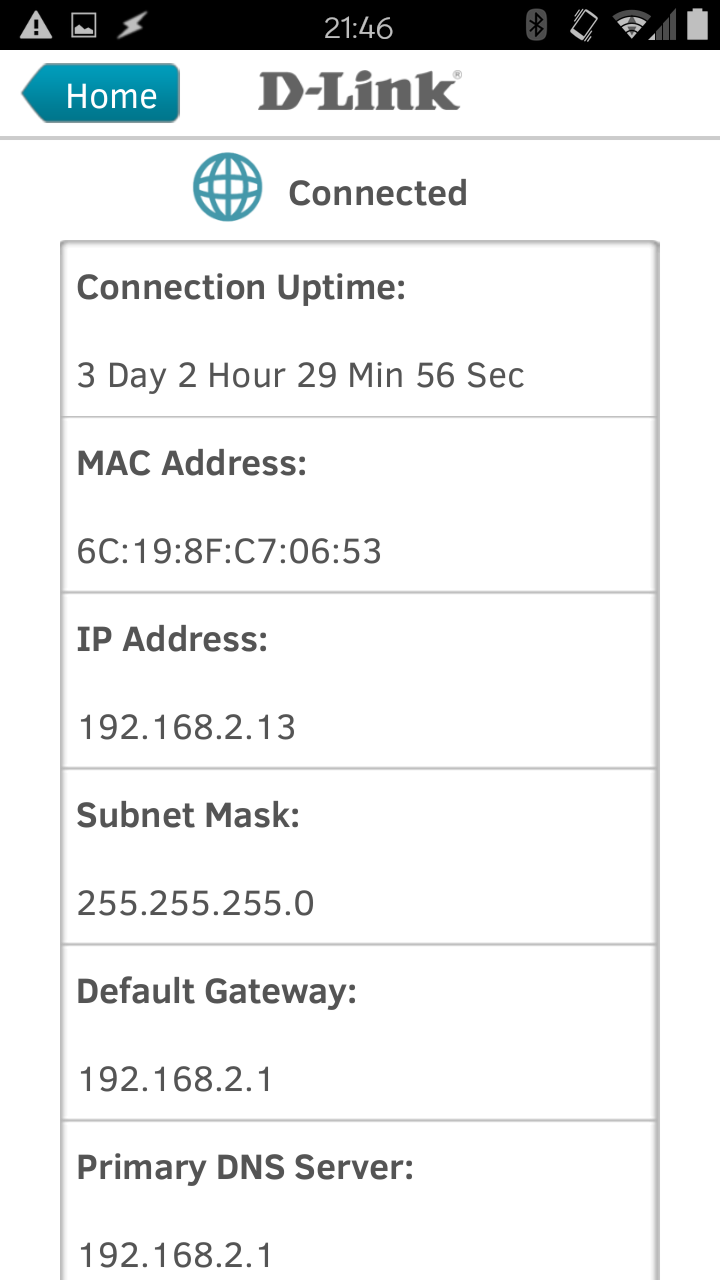Screen dimensions: 720x1280
Task: Tap the screen rotation status icon
Action: pos(583,26)
